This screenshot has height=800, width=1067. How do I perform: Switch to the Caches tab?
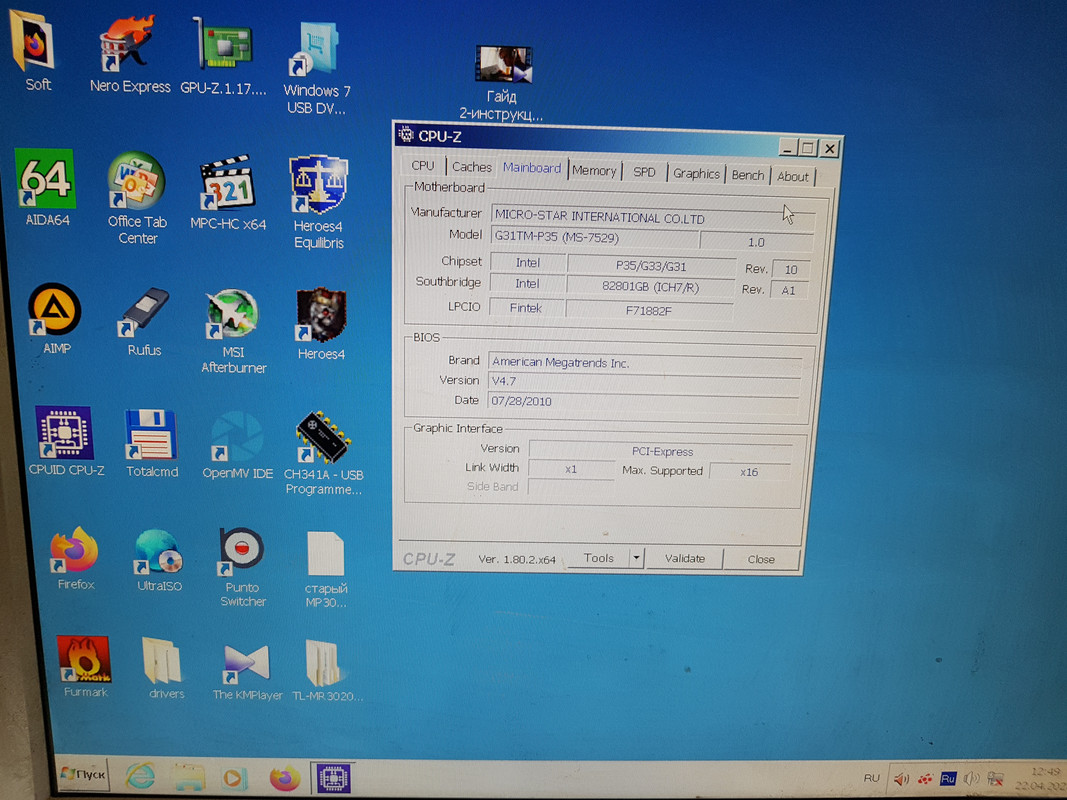point(472,167)
